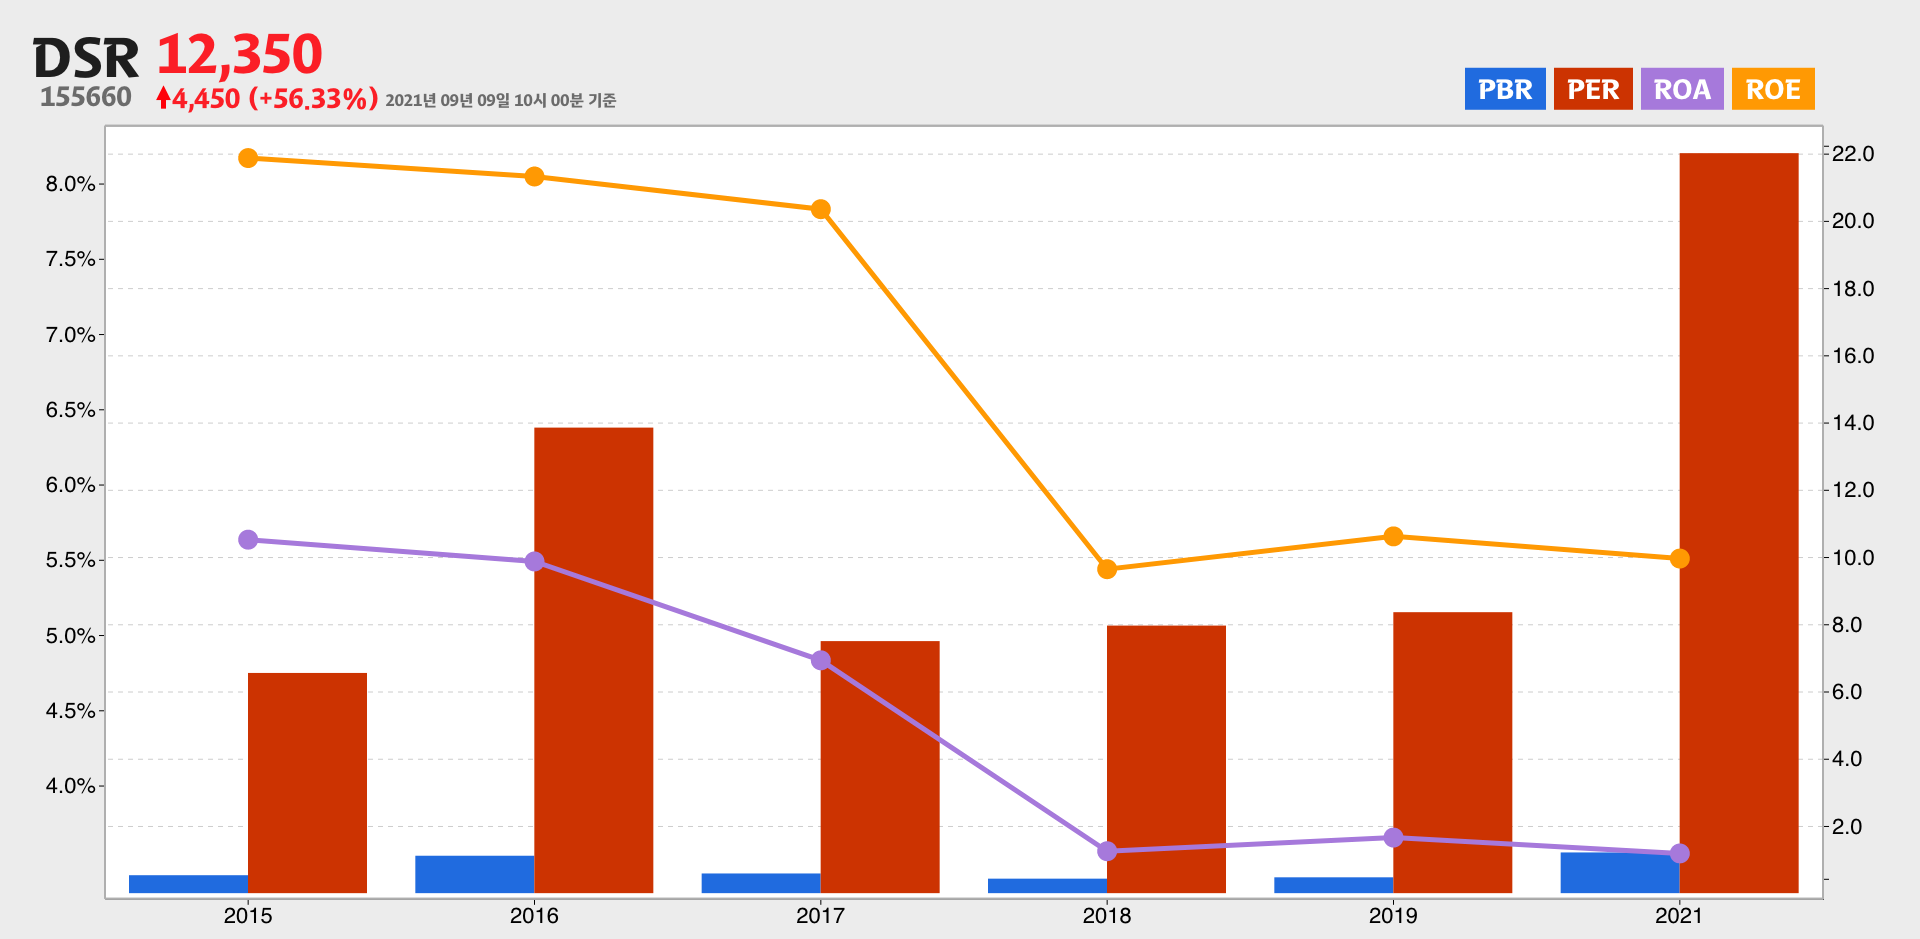This screenshot has width=1920, height=939.
Task: Click the 2017 blue PBR bar
Action: [761, 883]
